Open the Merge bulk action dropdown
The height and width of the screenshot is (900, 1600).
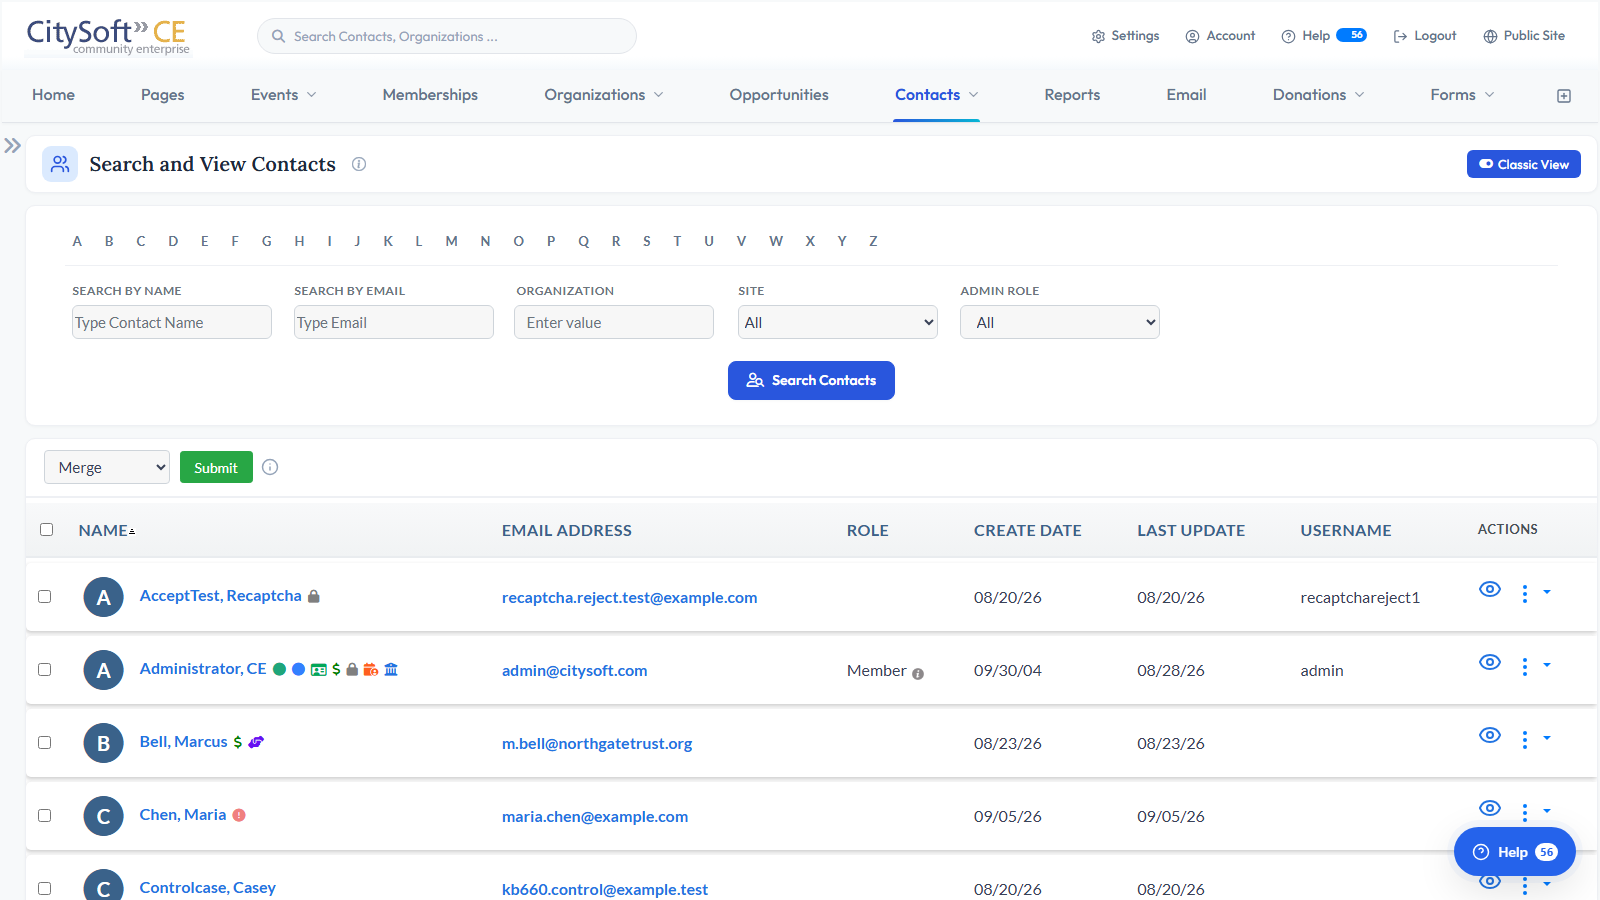pyautogui.click(x=107, y=467)
